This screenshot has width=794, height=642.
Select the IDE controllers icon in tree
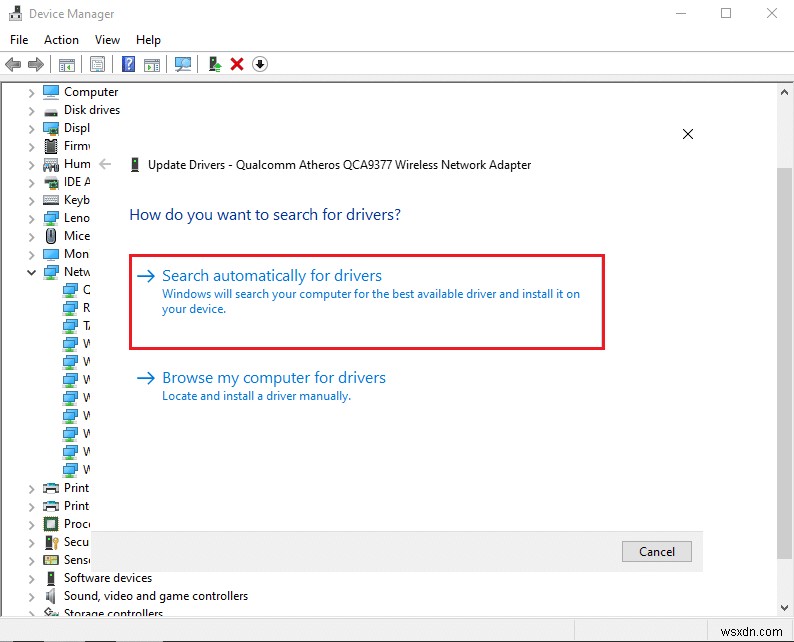51,182
